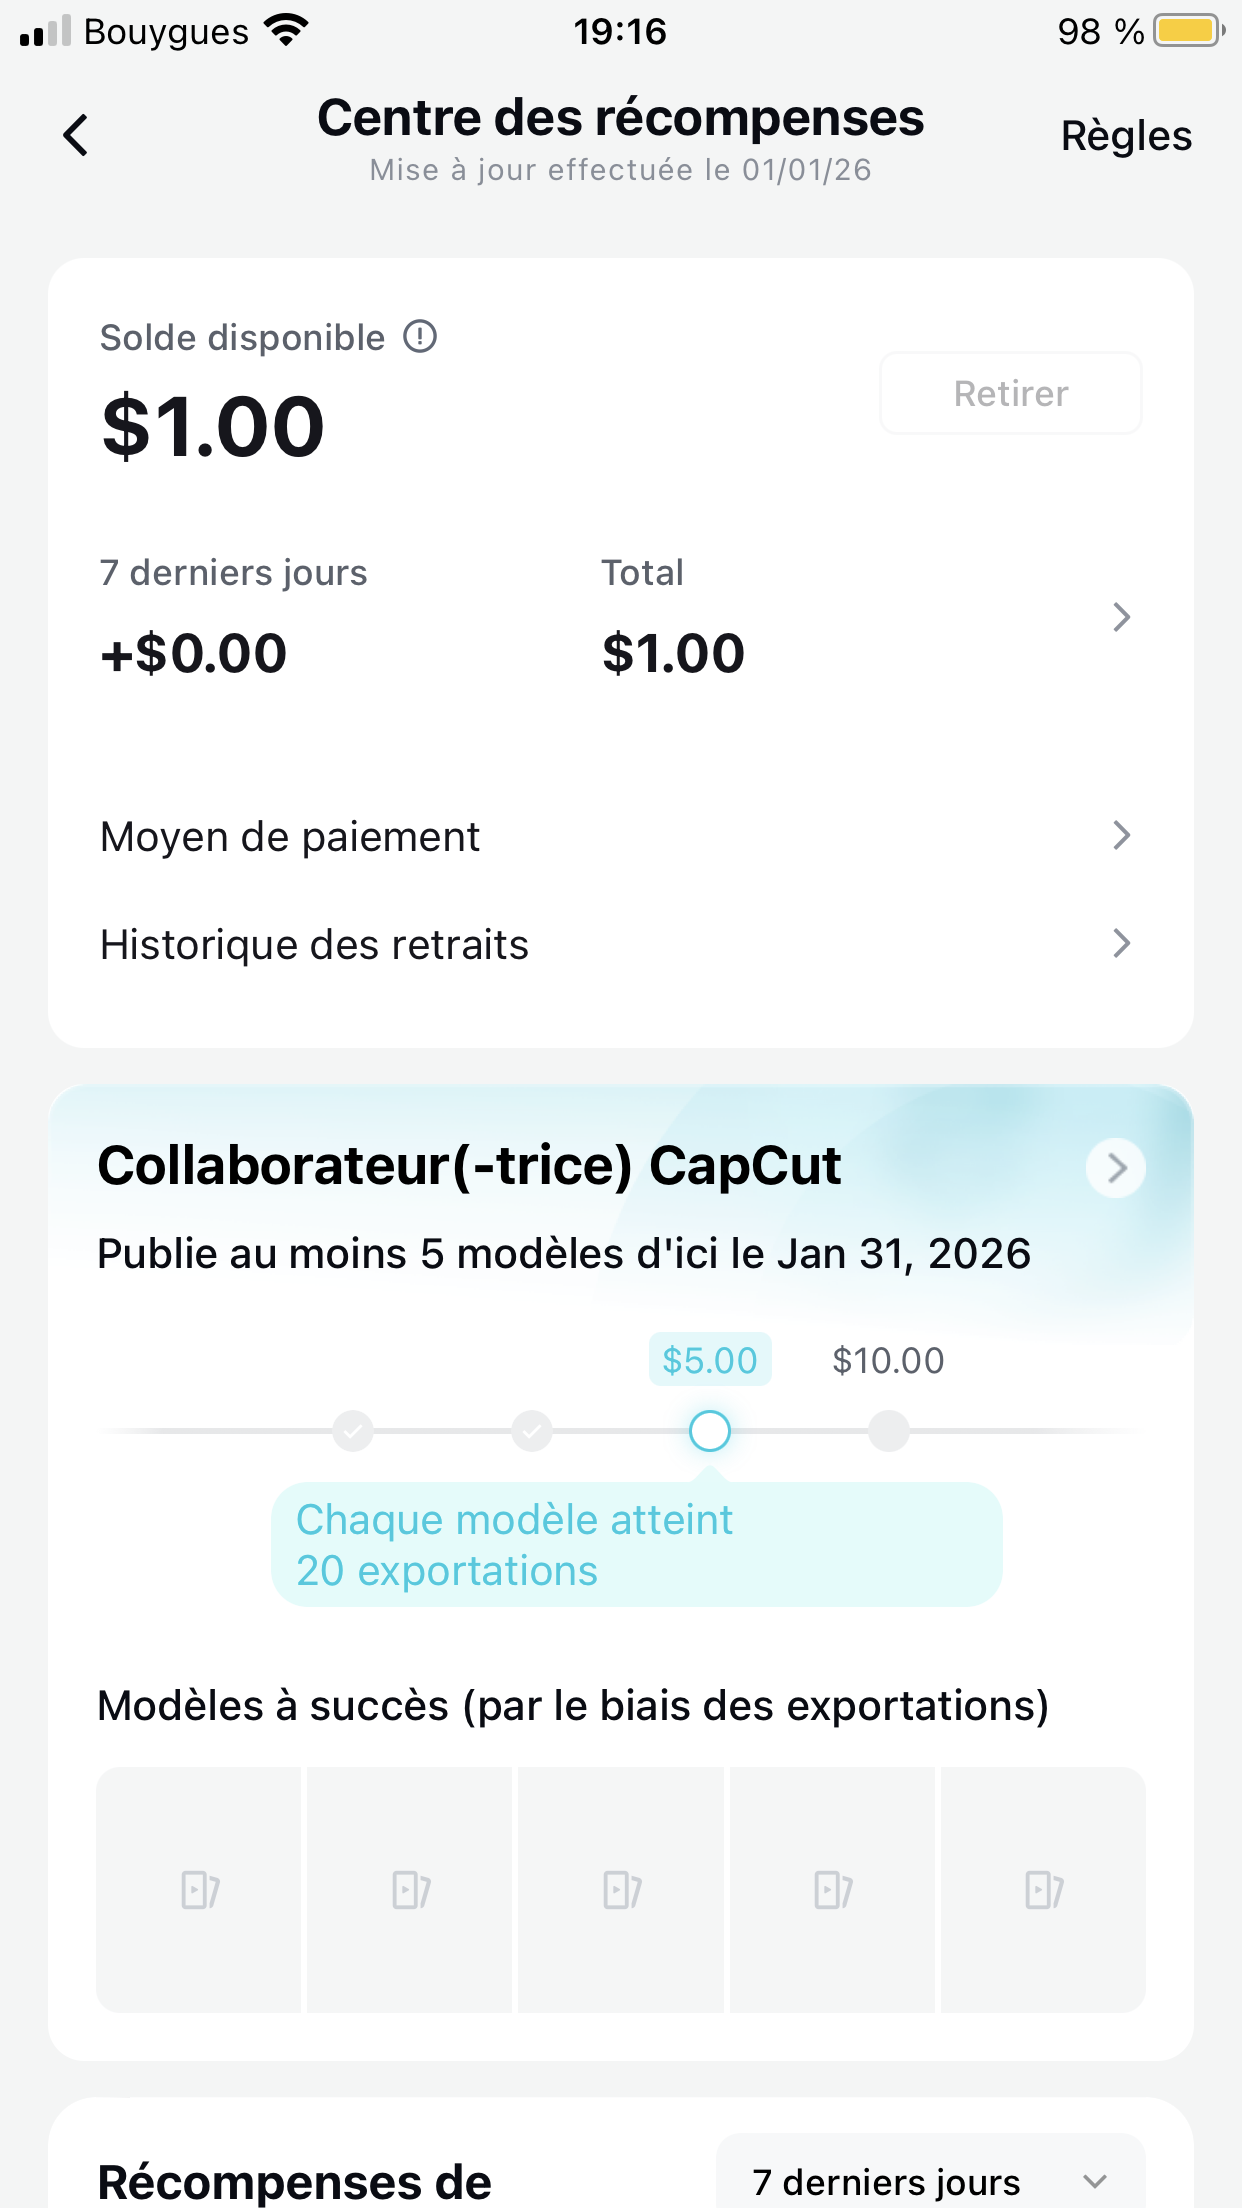Tap the fifth empty template slot
The width and height of the screenshot is (1242, 2208).
point(1043,1889)
